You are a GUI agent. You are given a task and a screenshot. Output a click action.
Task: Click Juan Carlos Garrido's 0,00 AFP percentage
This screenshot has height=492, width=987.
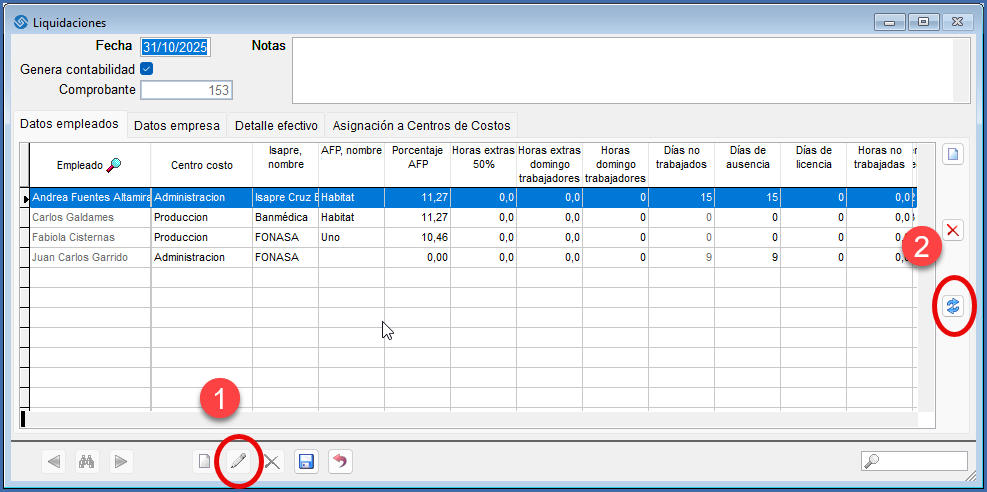tap(417, 257)
